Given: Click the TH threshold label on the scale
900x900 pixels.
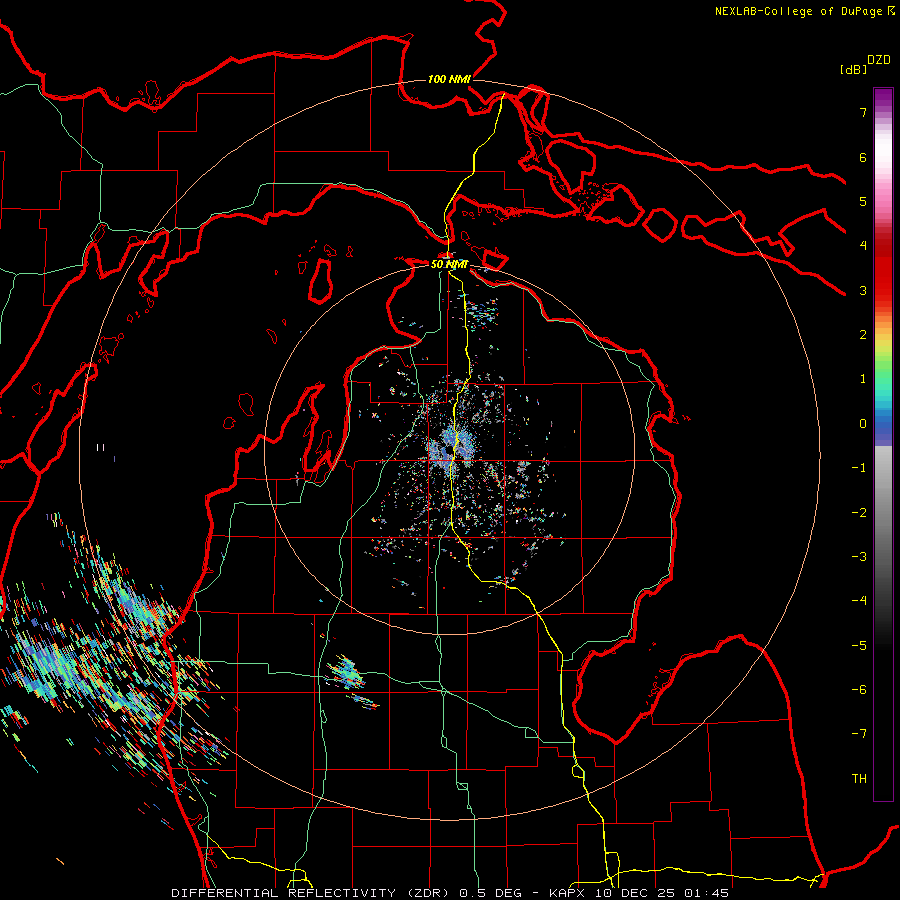Looking at the screenshot, I should 859,779.
